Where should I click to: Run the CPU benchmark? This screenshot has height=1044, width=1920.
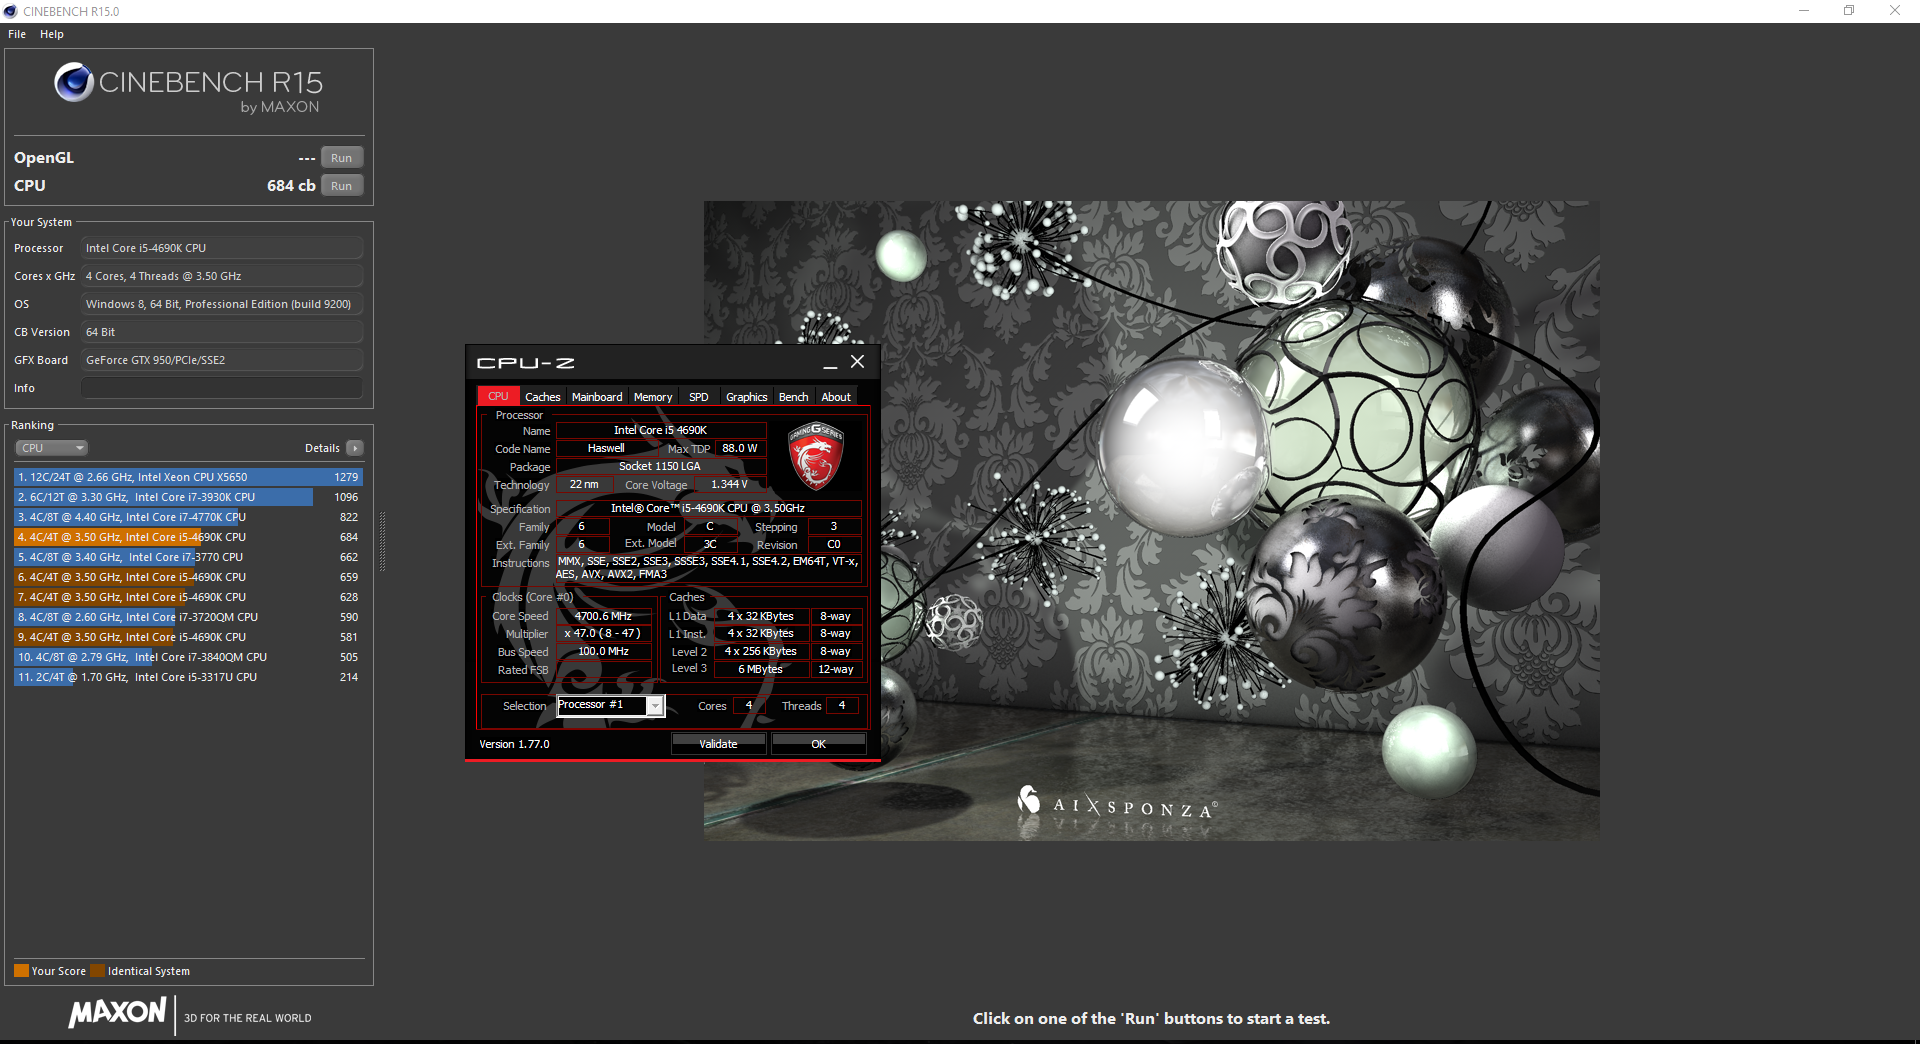(x=342, y=186)
